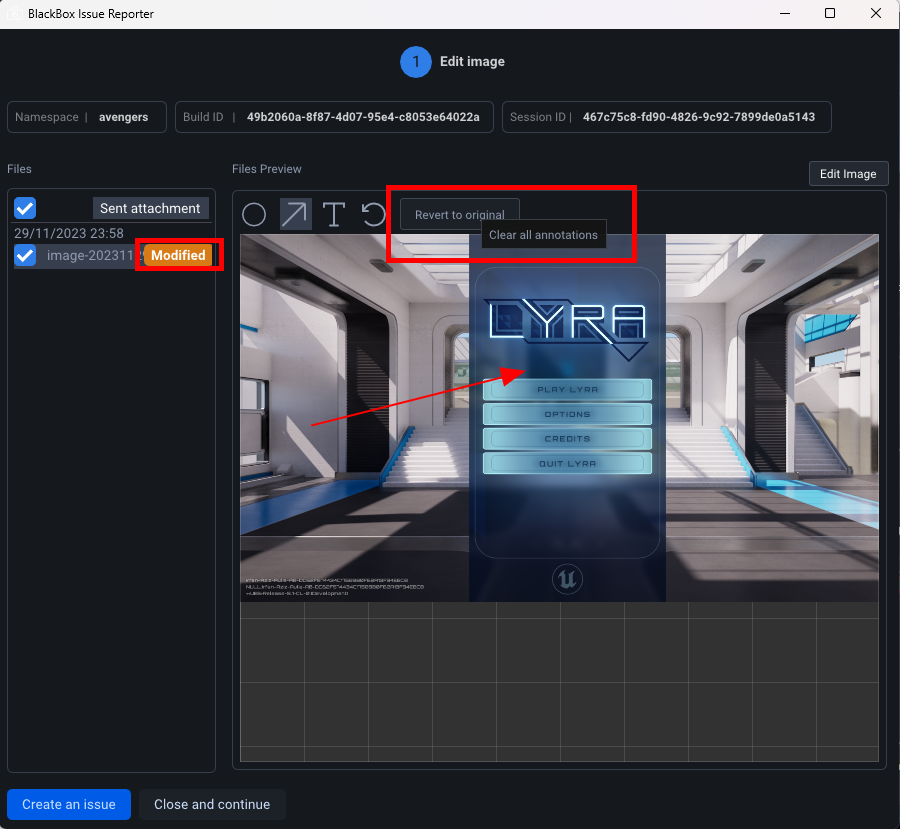This screenshot has width=900, height=829.
Task: Select the arrow annotation tool
Action: click(295, 214)
